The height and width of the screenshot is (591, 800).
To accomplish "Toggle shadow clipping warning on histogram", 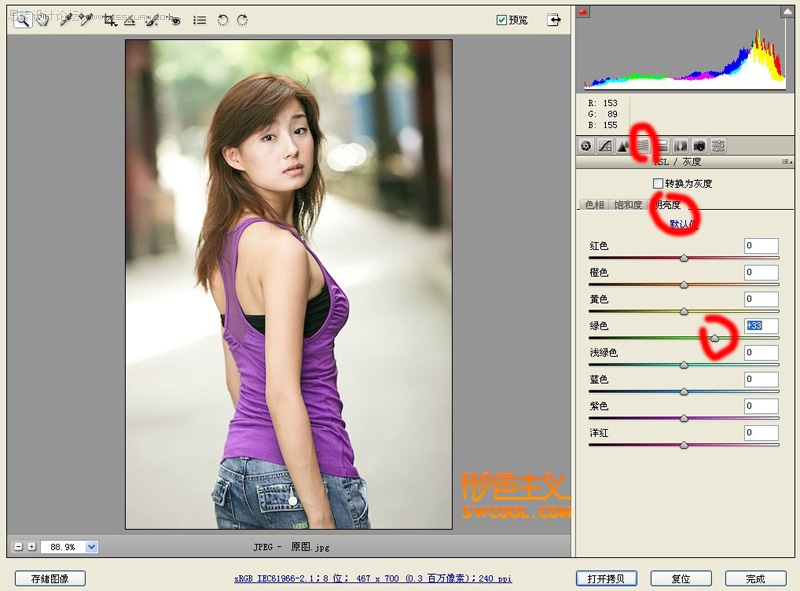I will [583, 11].
